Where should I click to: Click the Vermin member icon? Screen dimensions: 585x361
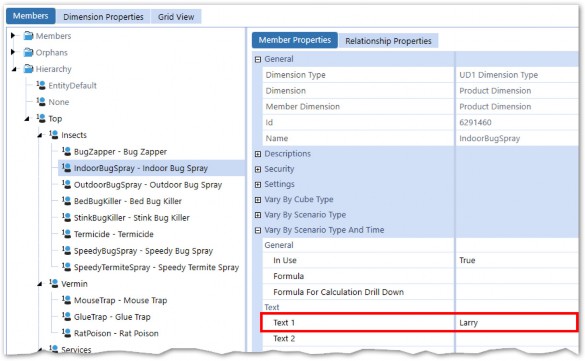[54, 283]
